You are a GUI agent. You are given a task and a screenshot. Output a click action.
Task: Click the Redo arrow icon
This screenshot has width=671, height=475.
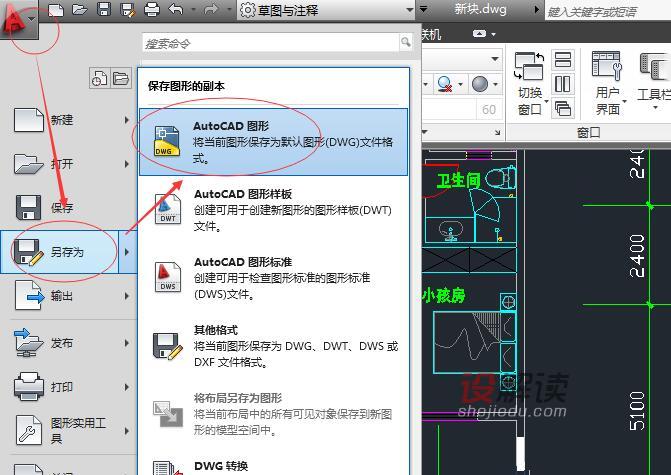pyautogui.click(x=211, y=9)
